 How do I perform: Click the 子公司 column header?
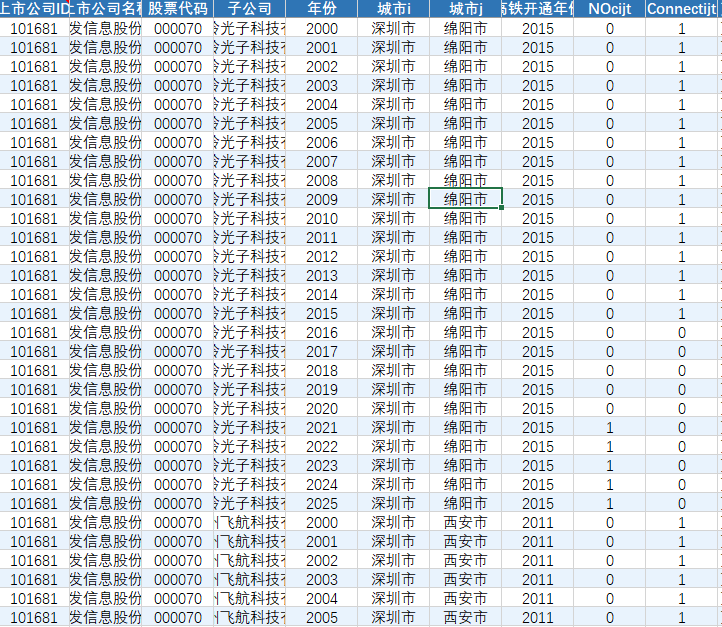[249, 9]
